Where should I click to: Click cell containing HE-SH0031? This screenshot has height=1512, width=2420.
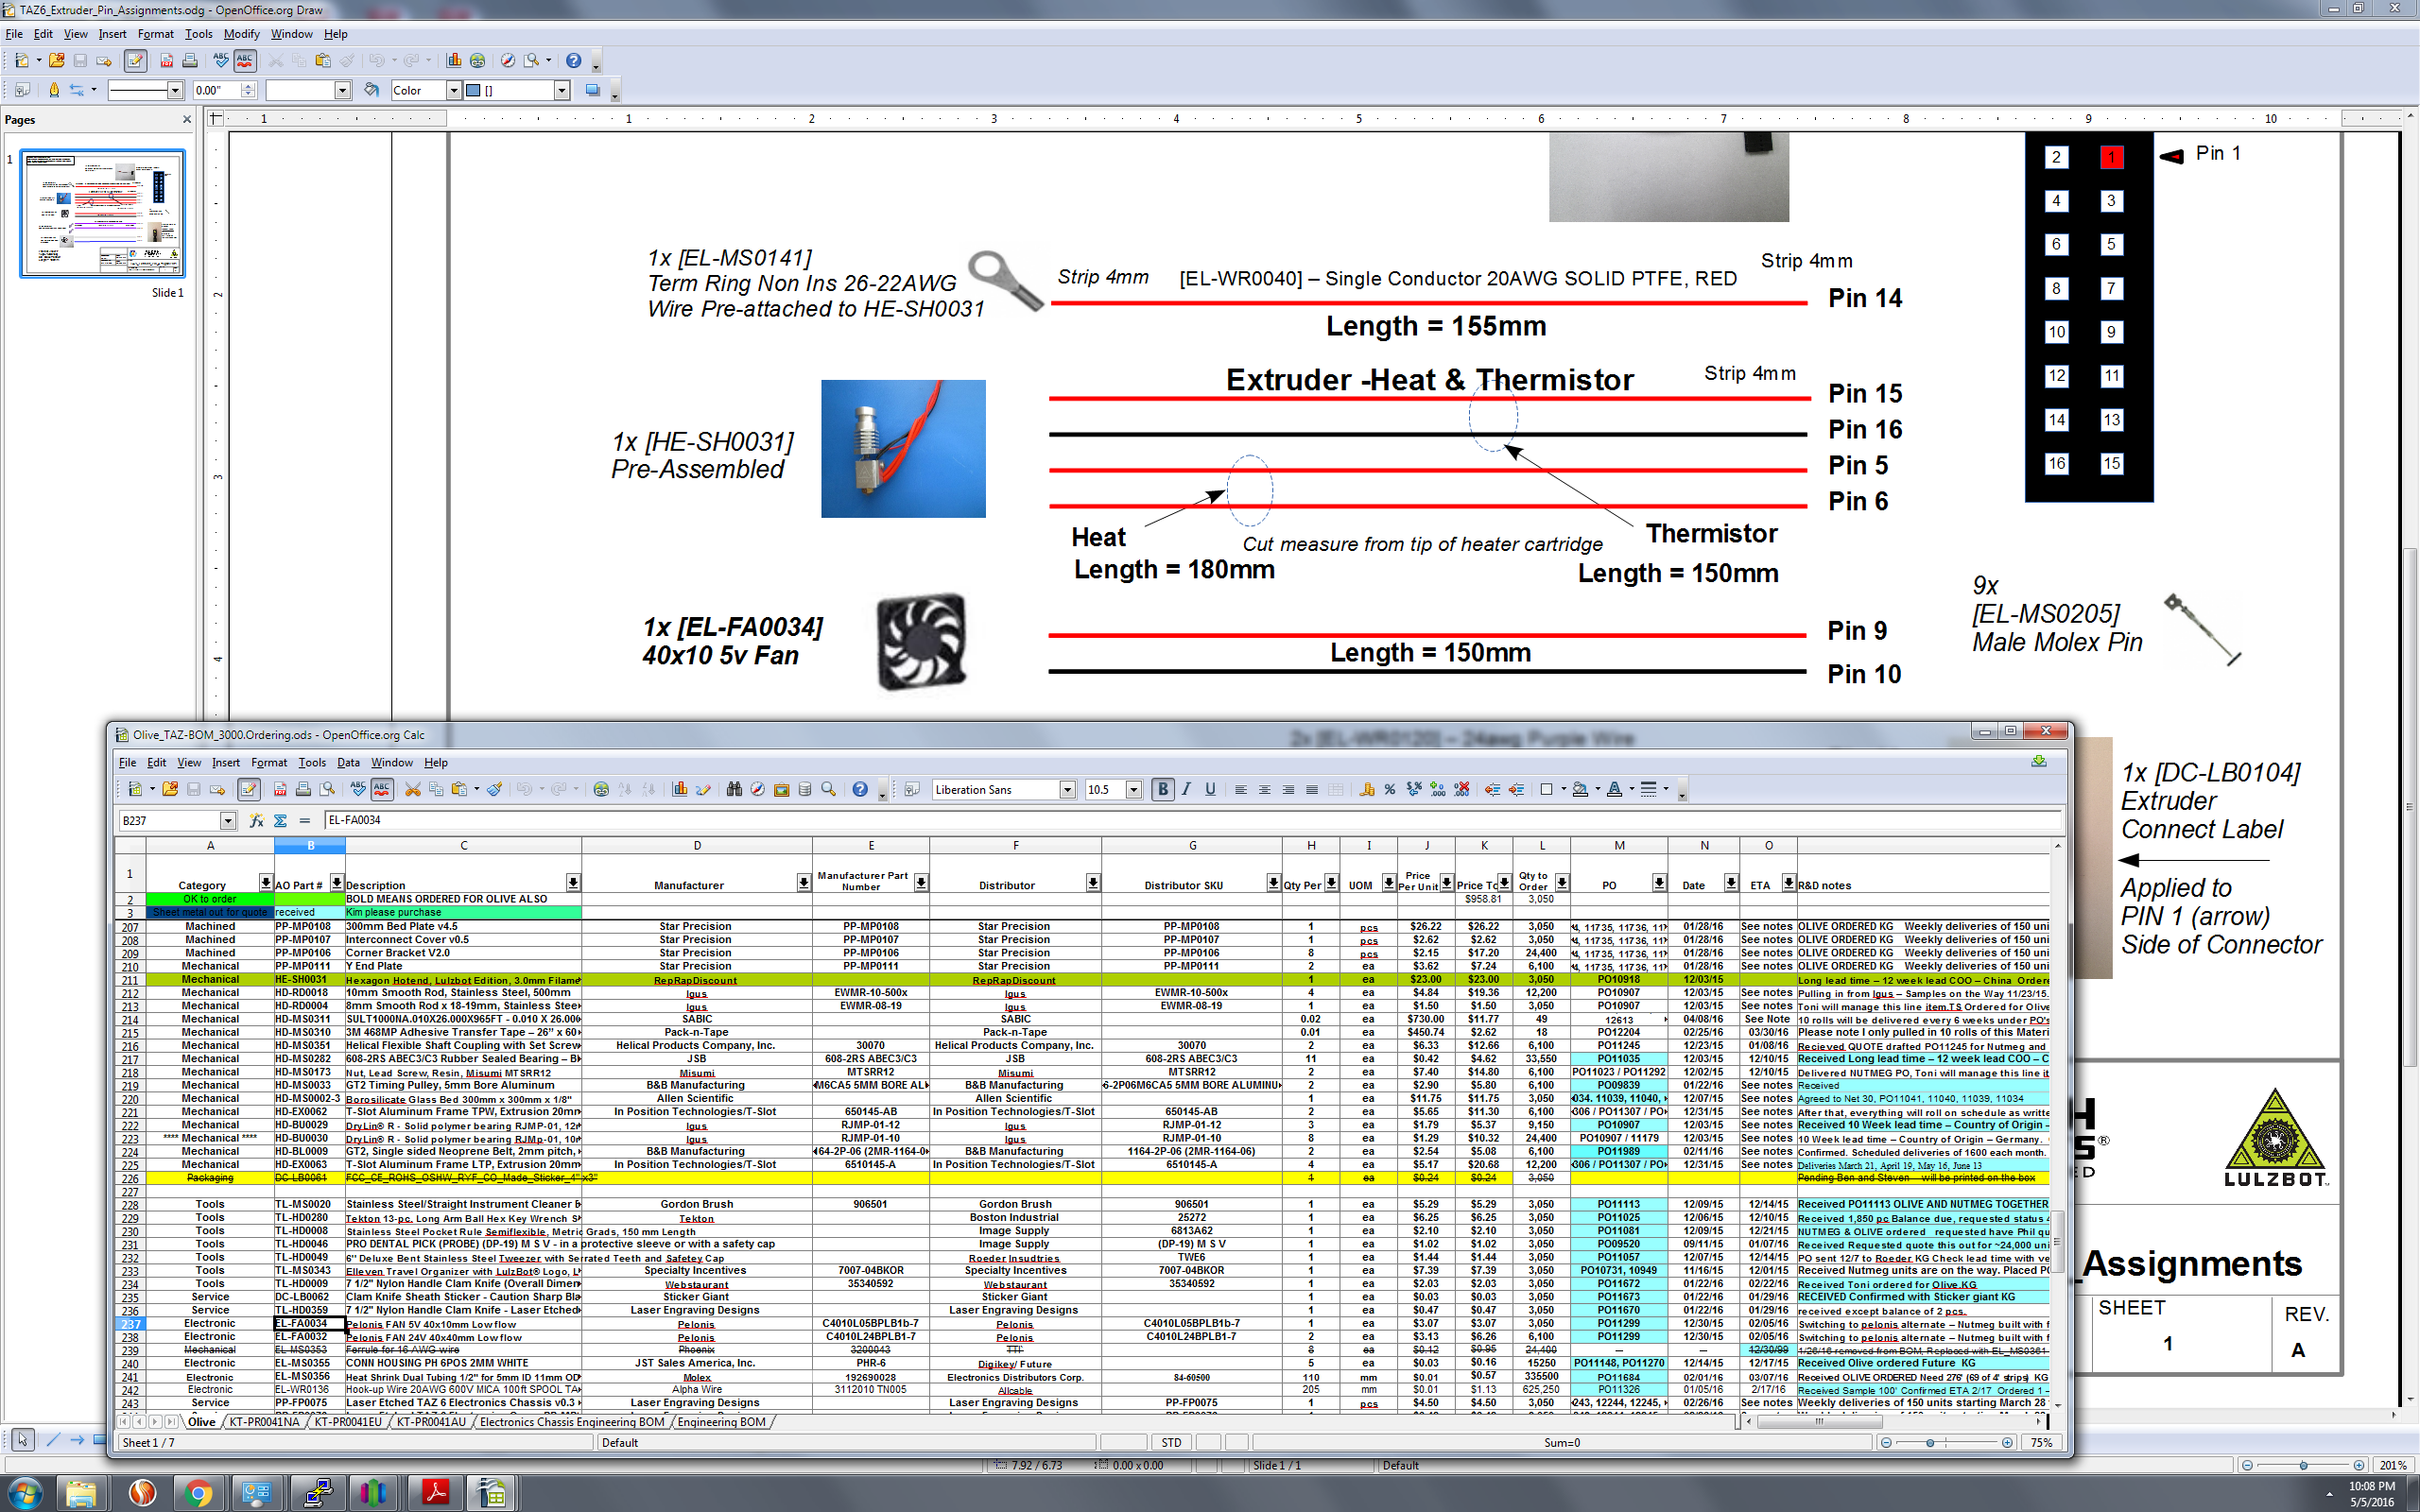(x=309, y=980)
